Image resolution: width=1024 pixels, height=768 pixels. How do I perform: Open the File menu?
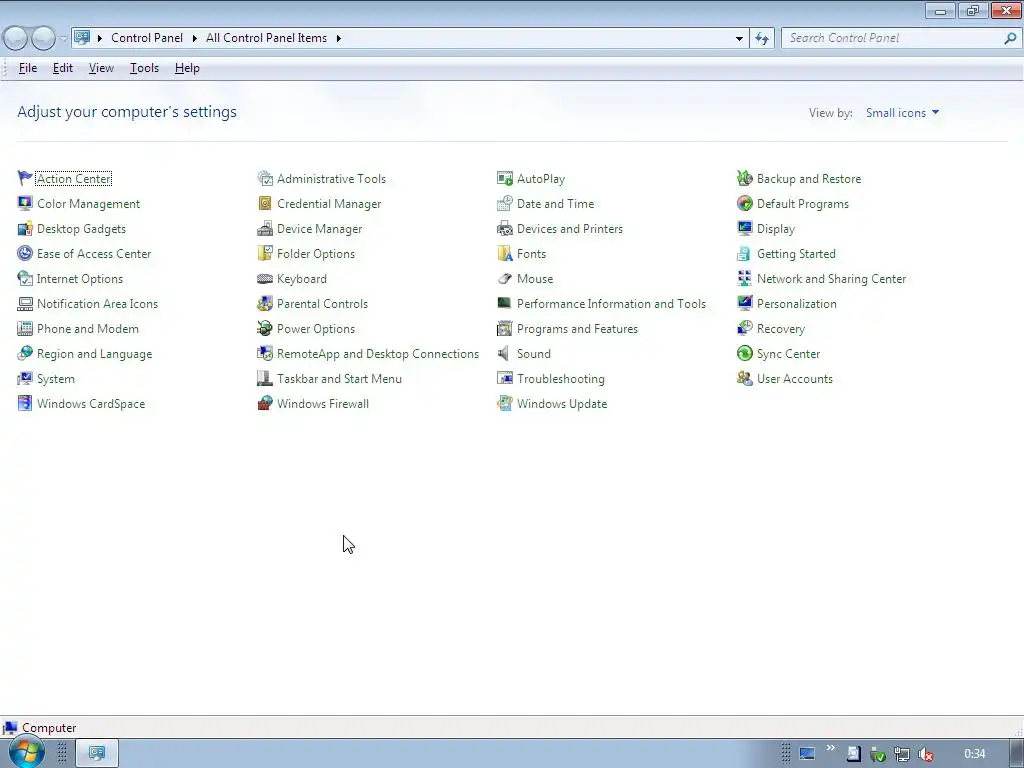click(x=27, y=68)
